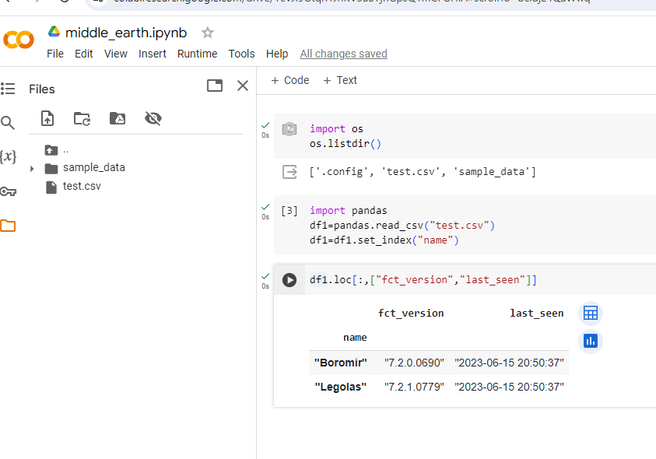
Task: Open the Insert menu
Action: pos(152,54)
